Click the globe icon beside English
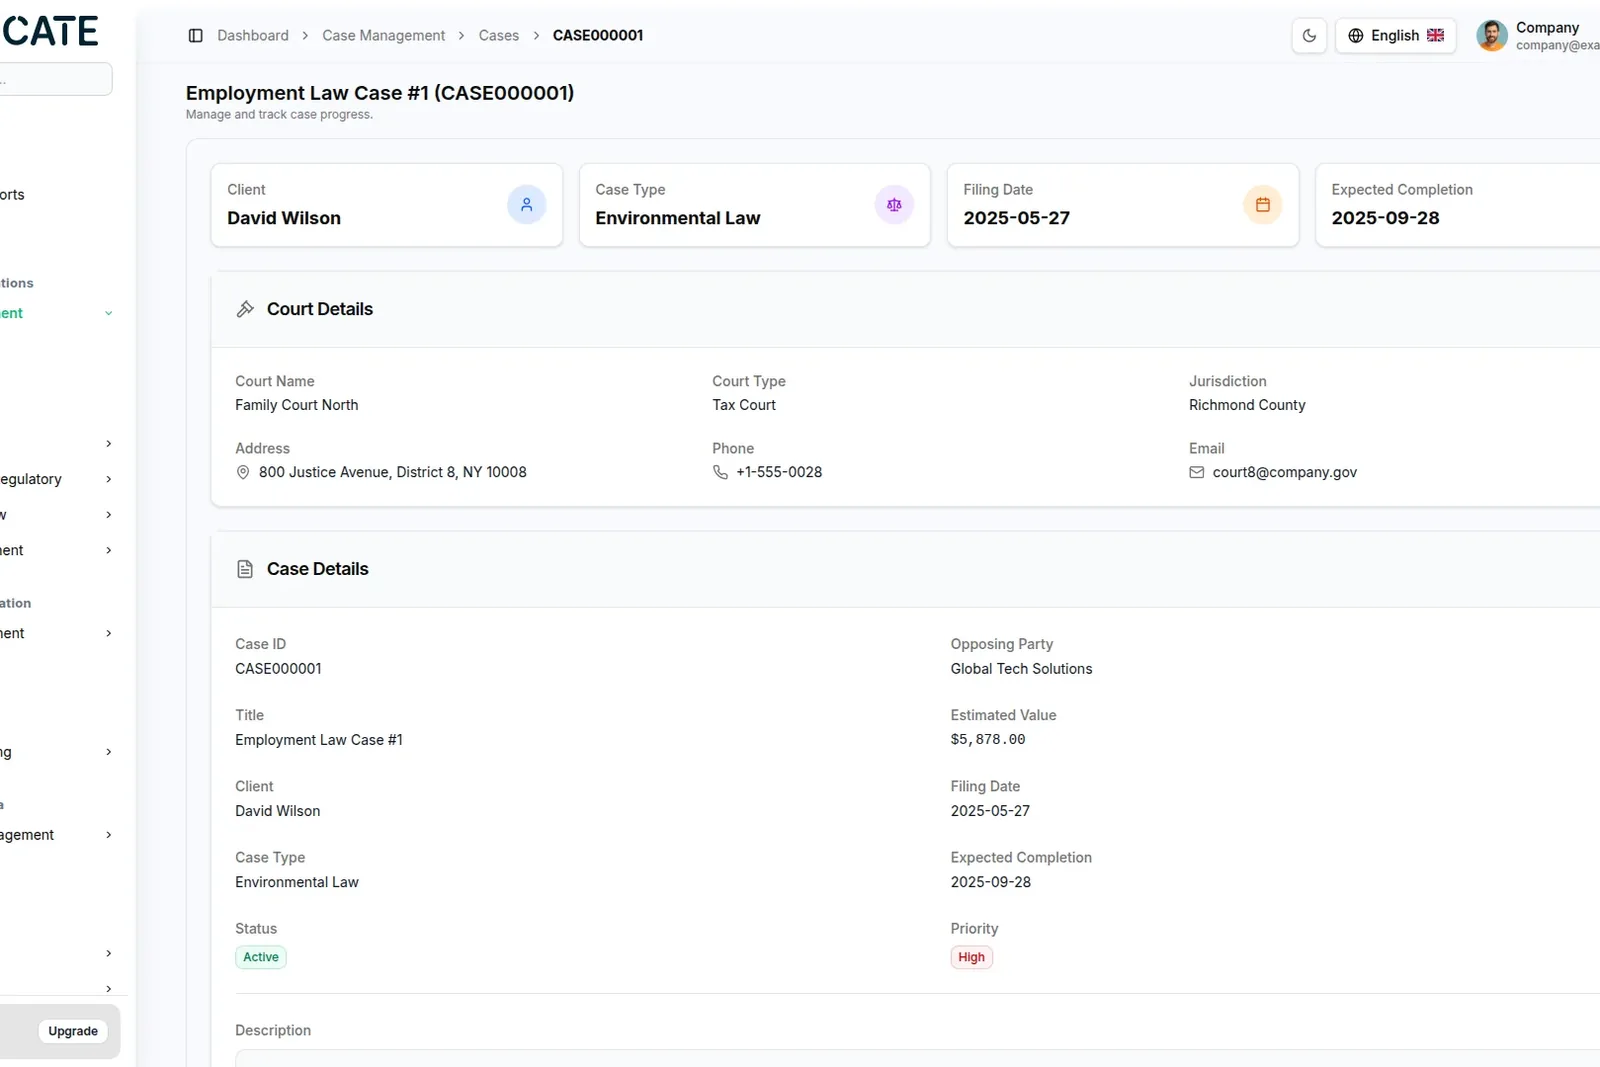 point(1356,36)
